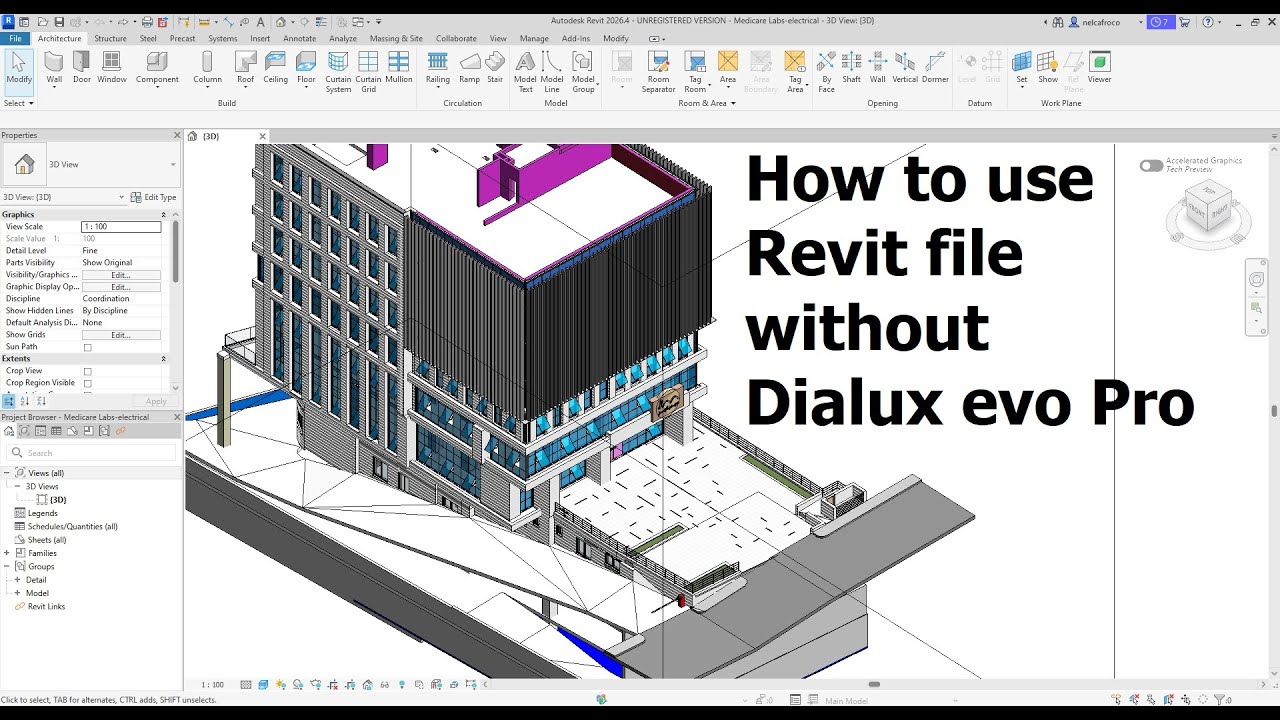This screenshot has height=720, width=1280.
Task: Expand the Model group node
Action: [x=17, y=593]
